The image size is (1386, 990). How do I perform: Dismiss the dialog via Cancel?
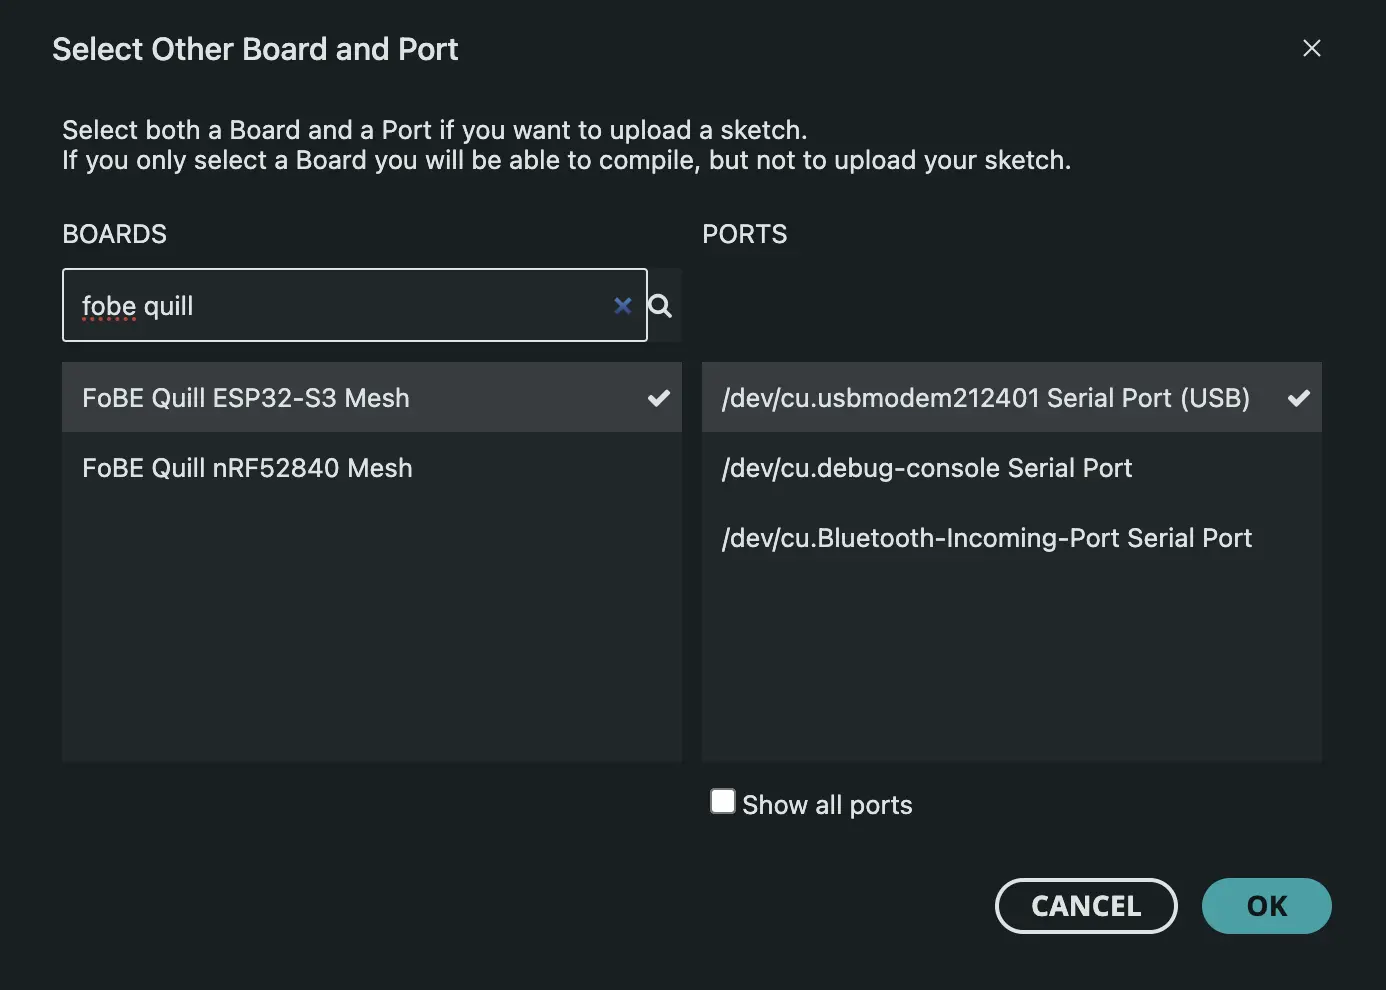point(1086,906)
